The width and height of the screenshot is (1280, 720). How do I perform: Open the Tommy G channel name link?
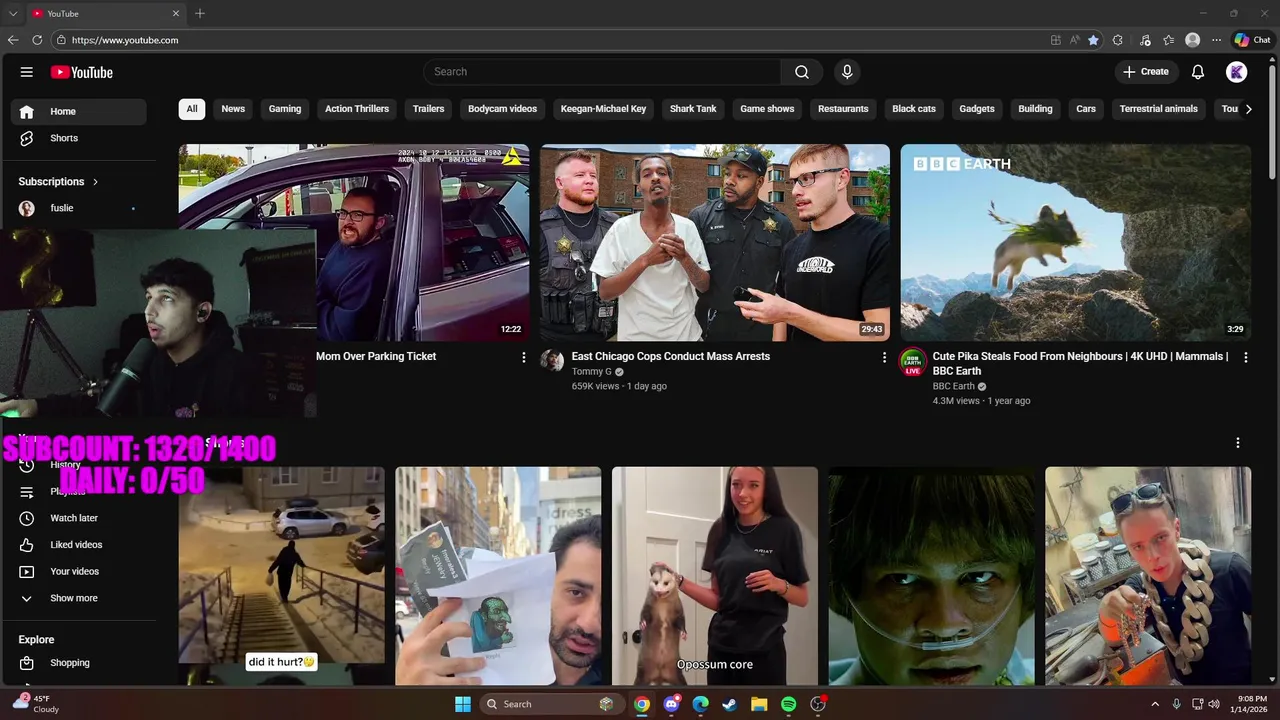592,372
